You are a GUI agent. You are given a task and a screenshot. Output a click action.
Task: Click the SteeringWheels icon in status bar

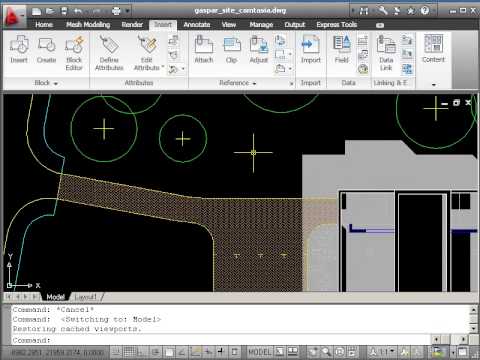[x=340, y=351]
